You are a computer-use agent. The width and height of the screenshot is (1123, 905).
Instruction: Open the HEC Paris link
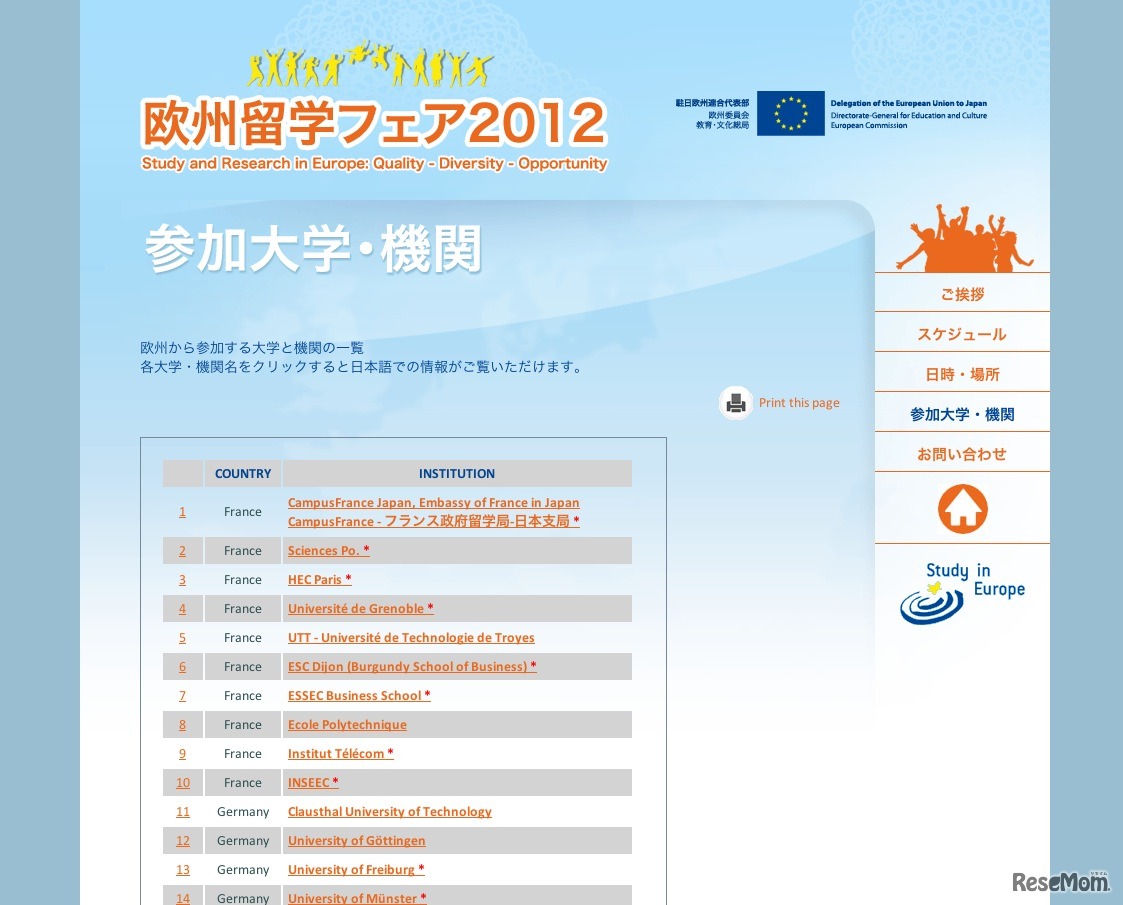[319, 580]
